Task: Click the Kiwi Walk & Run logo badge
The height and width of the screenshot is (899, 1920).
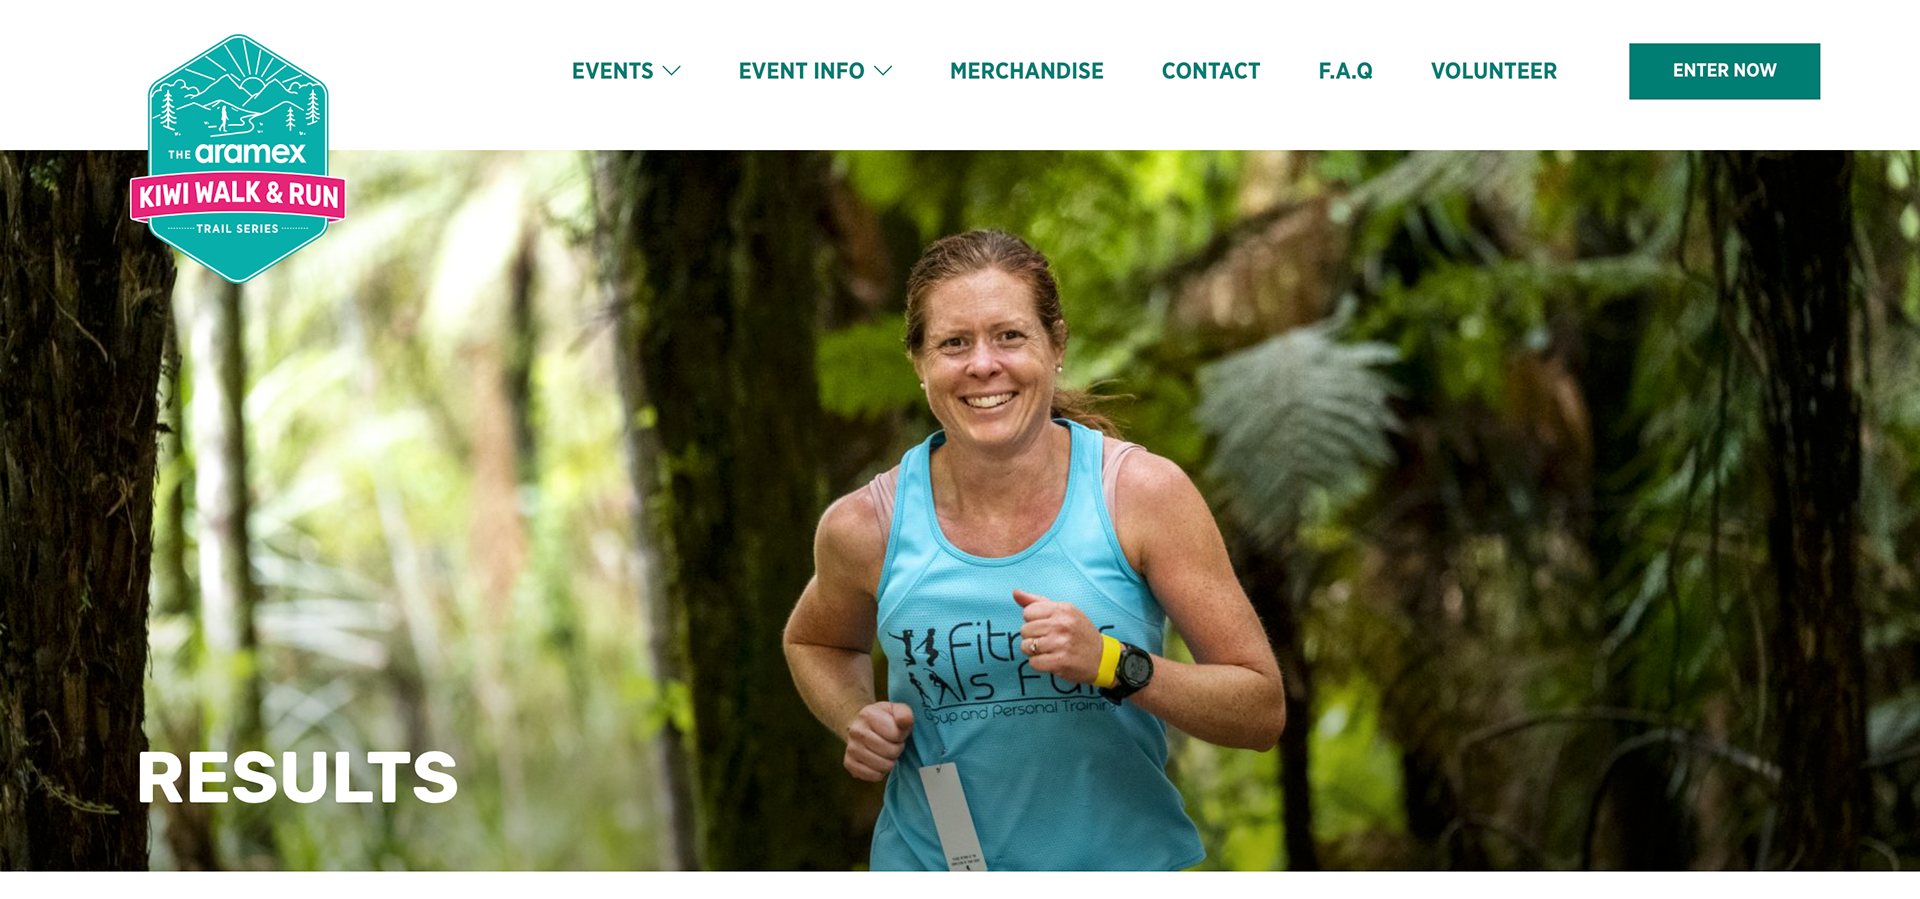Action: (238, 158)
